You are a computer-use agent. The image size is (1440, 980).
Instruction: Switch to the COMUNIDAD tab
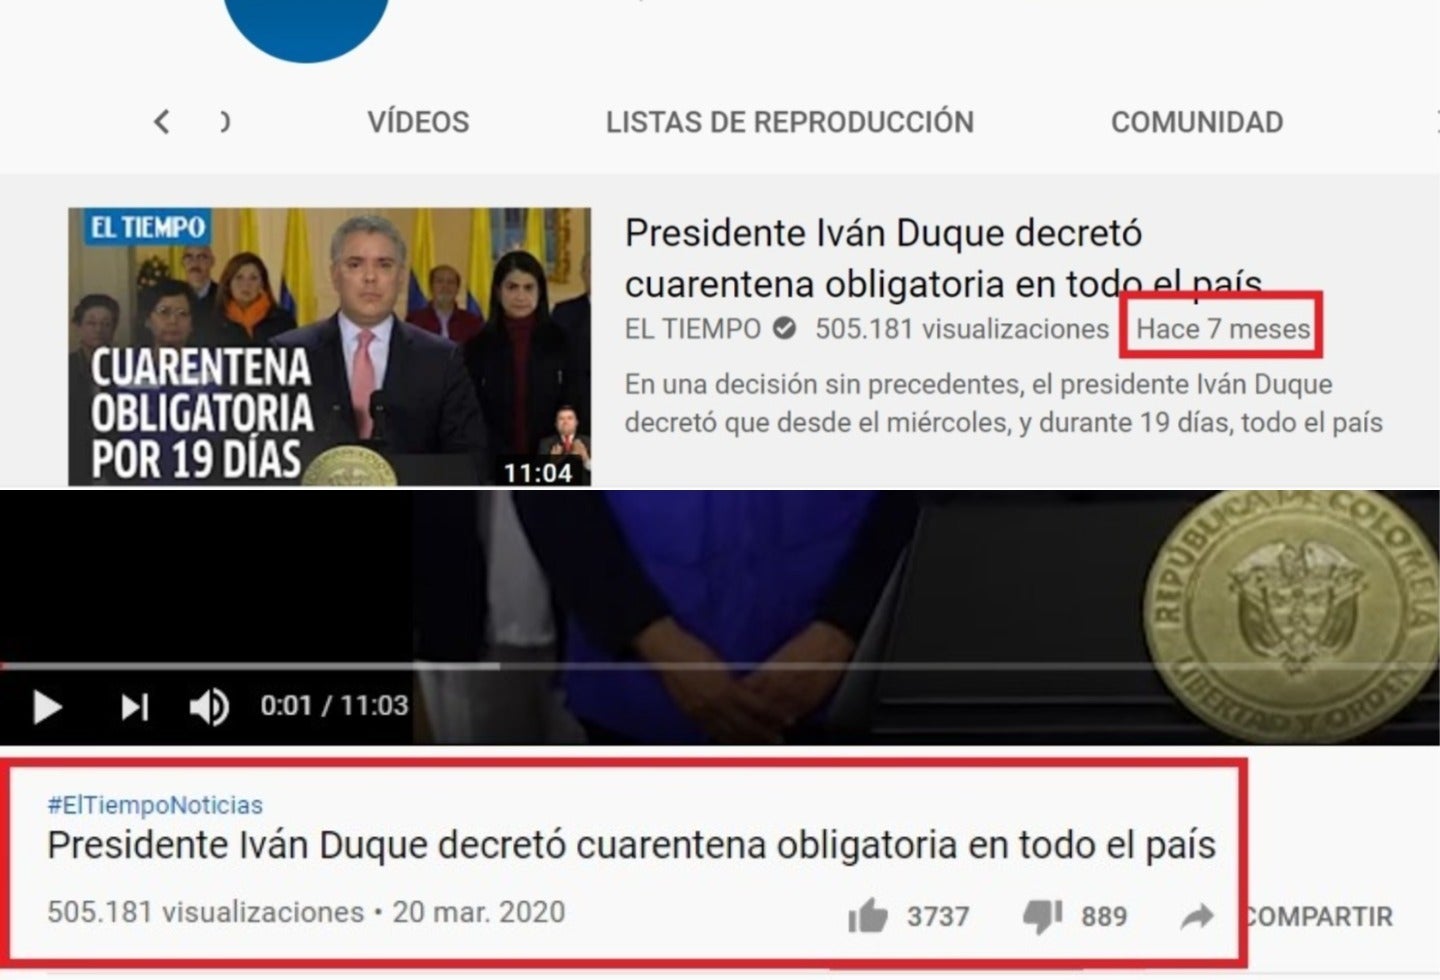click(1196, 121)
